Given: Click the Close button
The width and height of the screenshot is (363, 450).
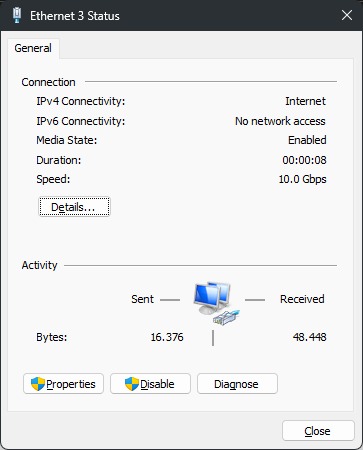Looking at the screenshot, I should point(318,431).
